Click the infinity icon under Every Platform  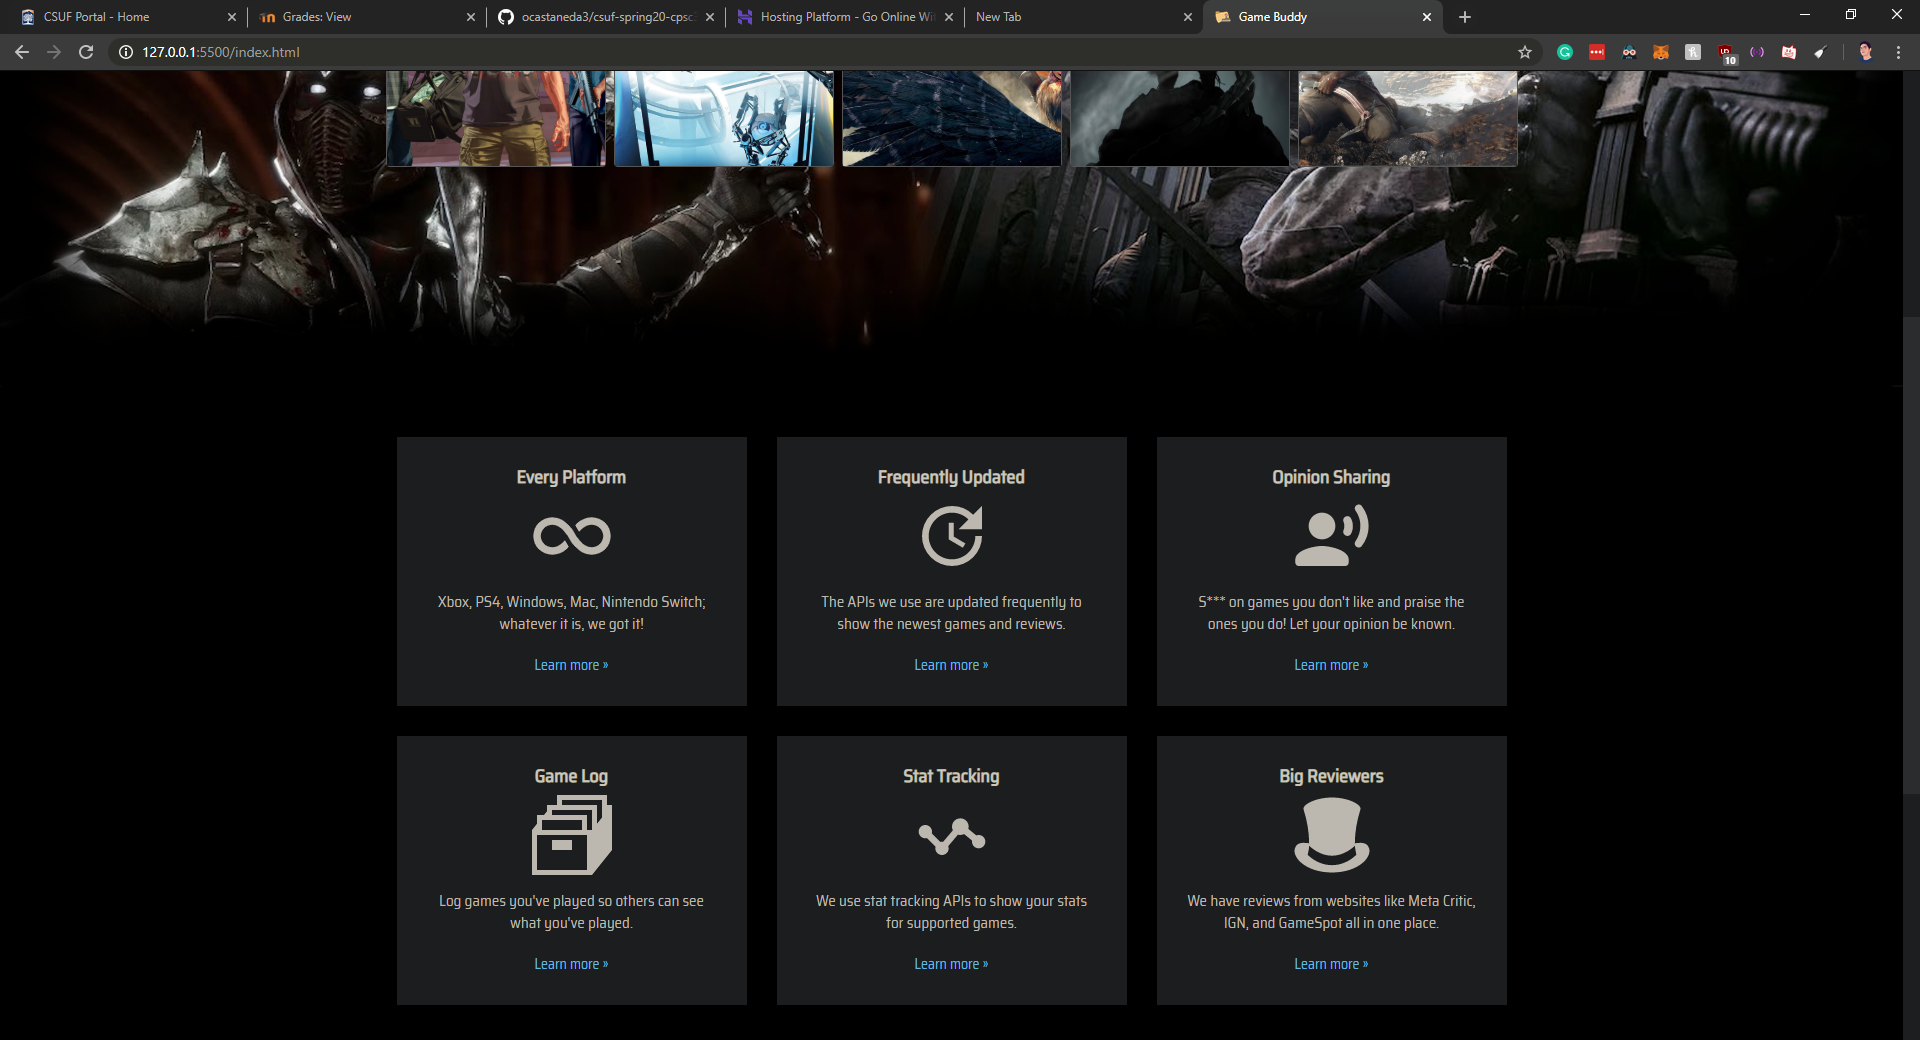click(x=571, y=536)
